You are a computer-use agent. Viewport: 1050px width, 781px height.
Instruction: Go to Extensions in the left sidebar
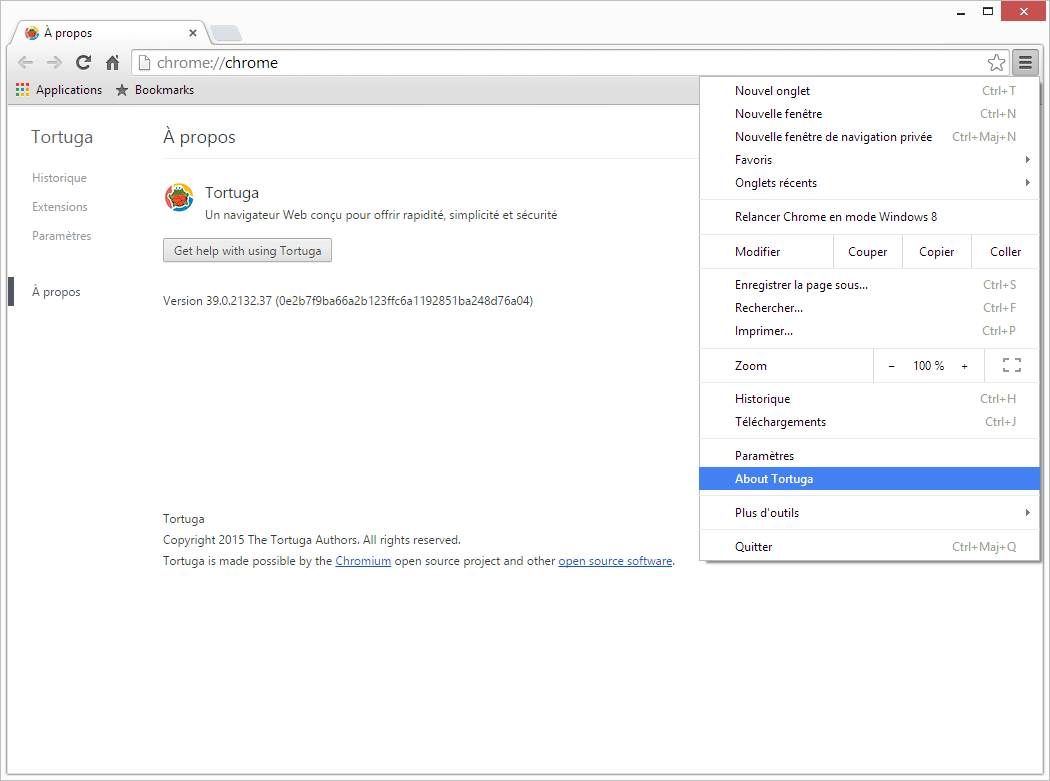click(60, 207)
